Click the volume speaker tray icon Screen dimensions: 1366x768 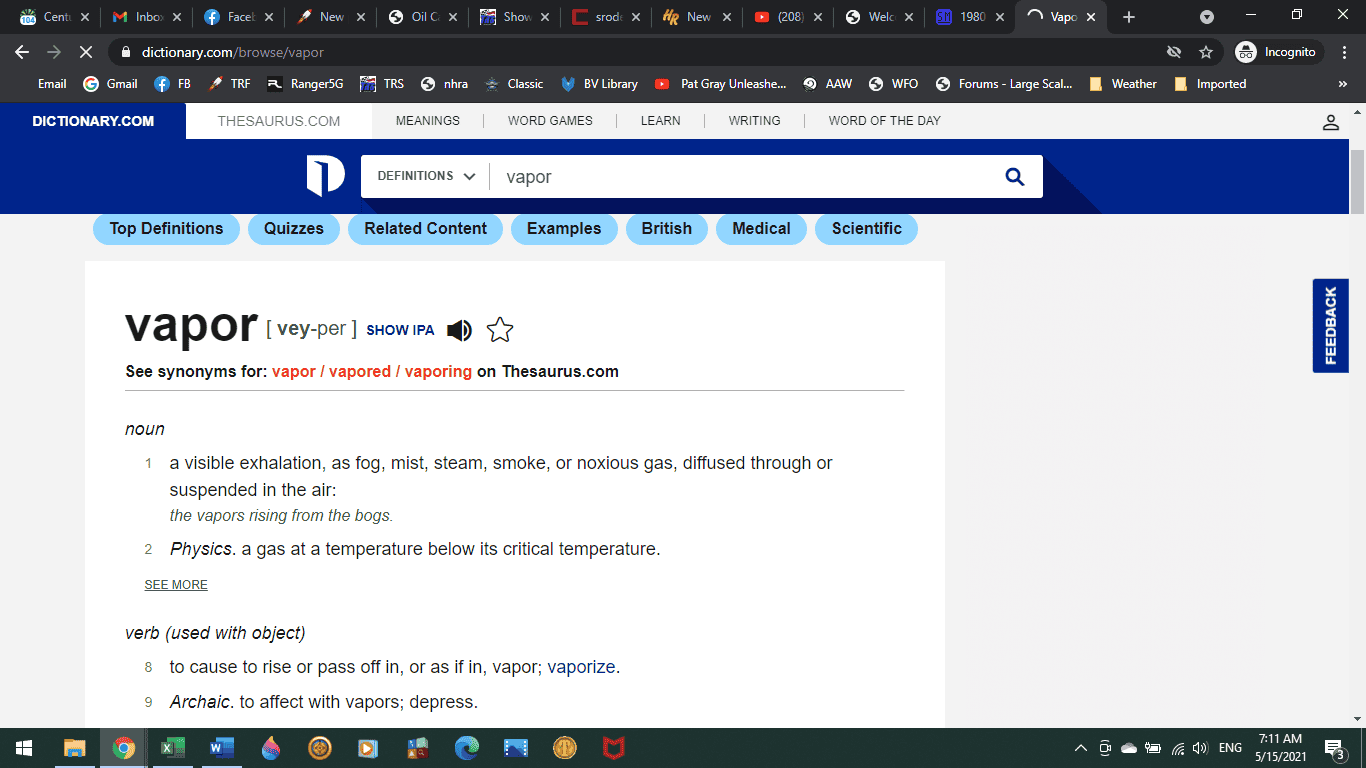click(x=1201, y=748)
